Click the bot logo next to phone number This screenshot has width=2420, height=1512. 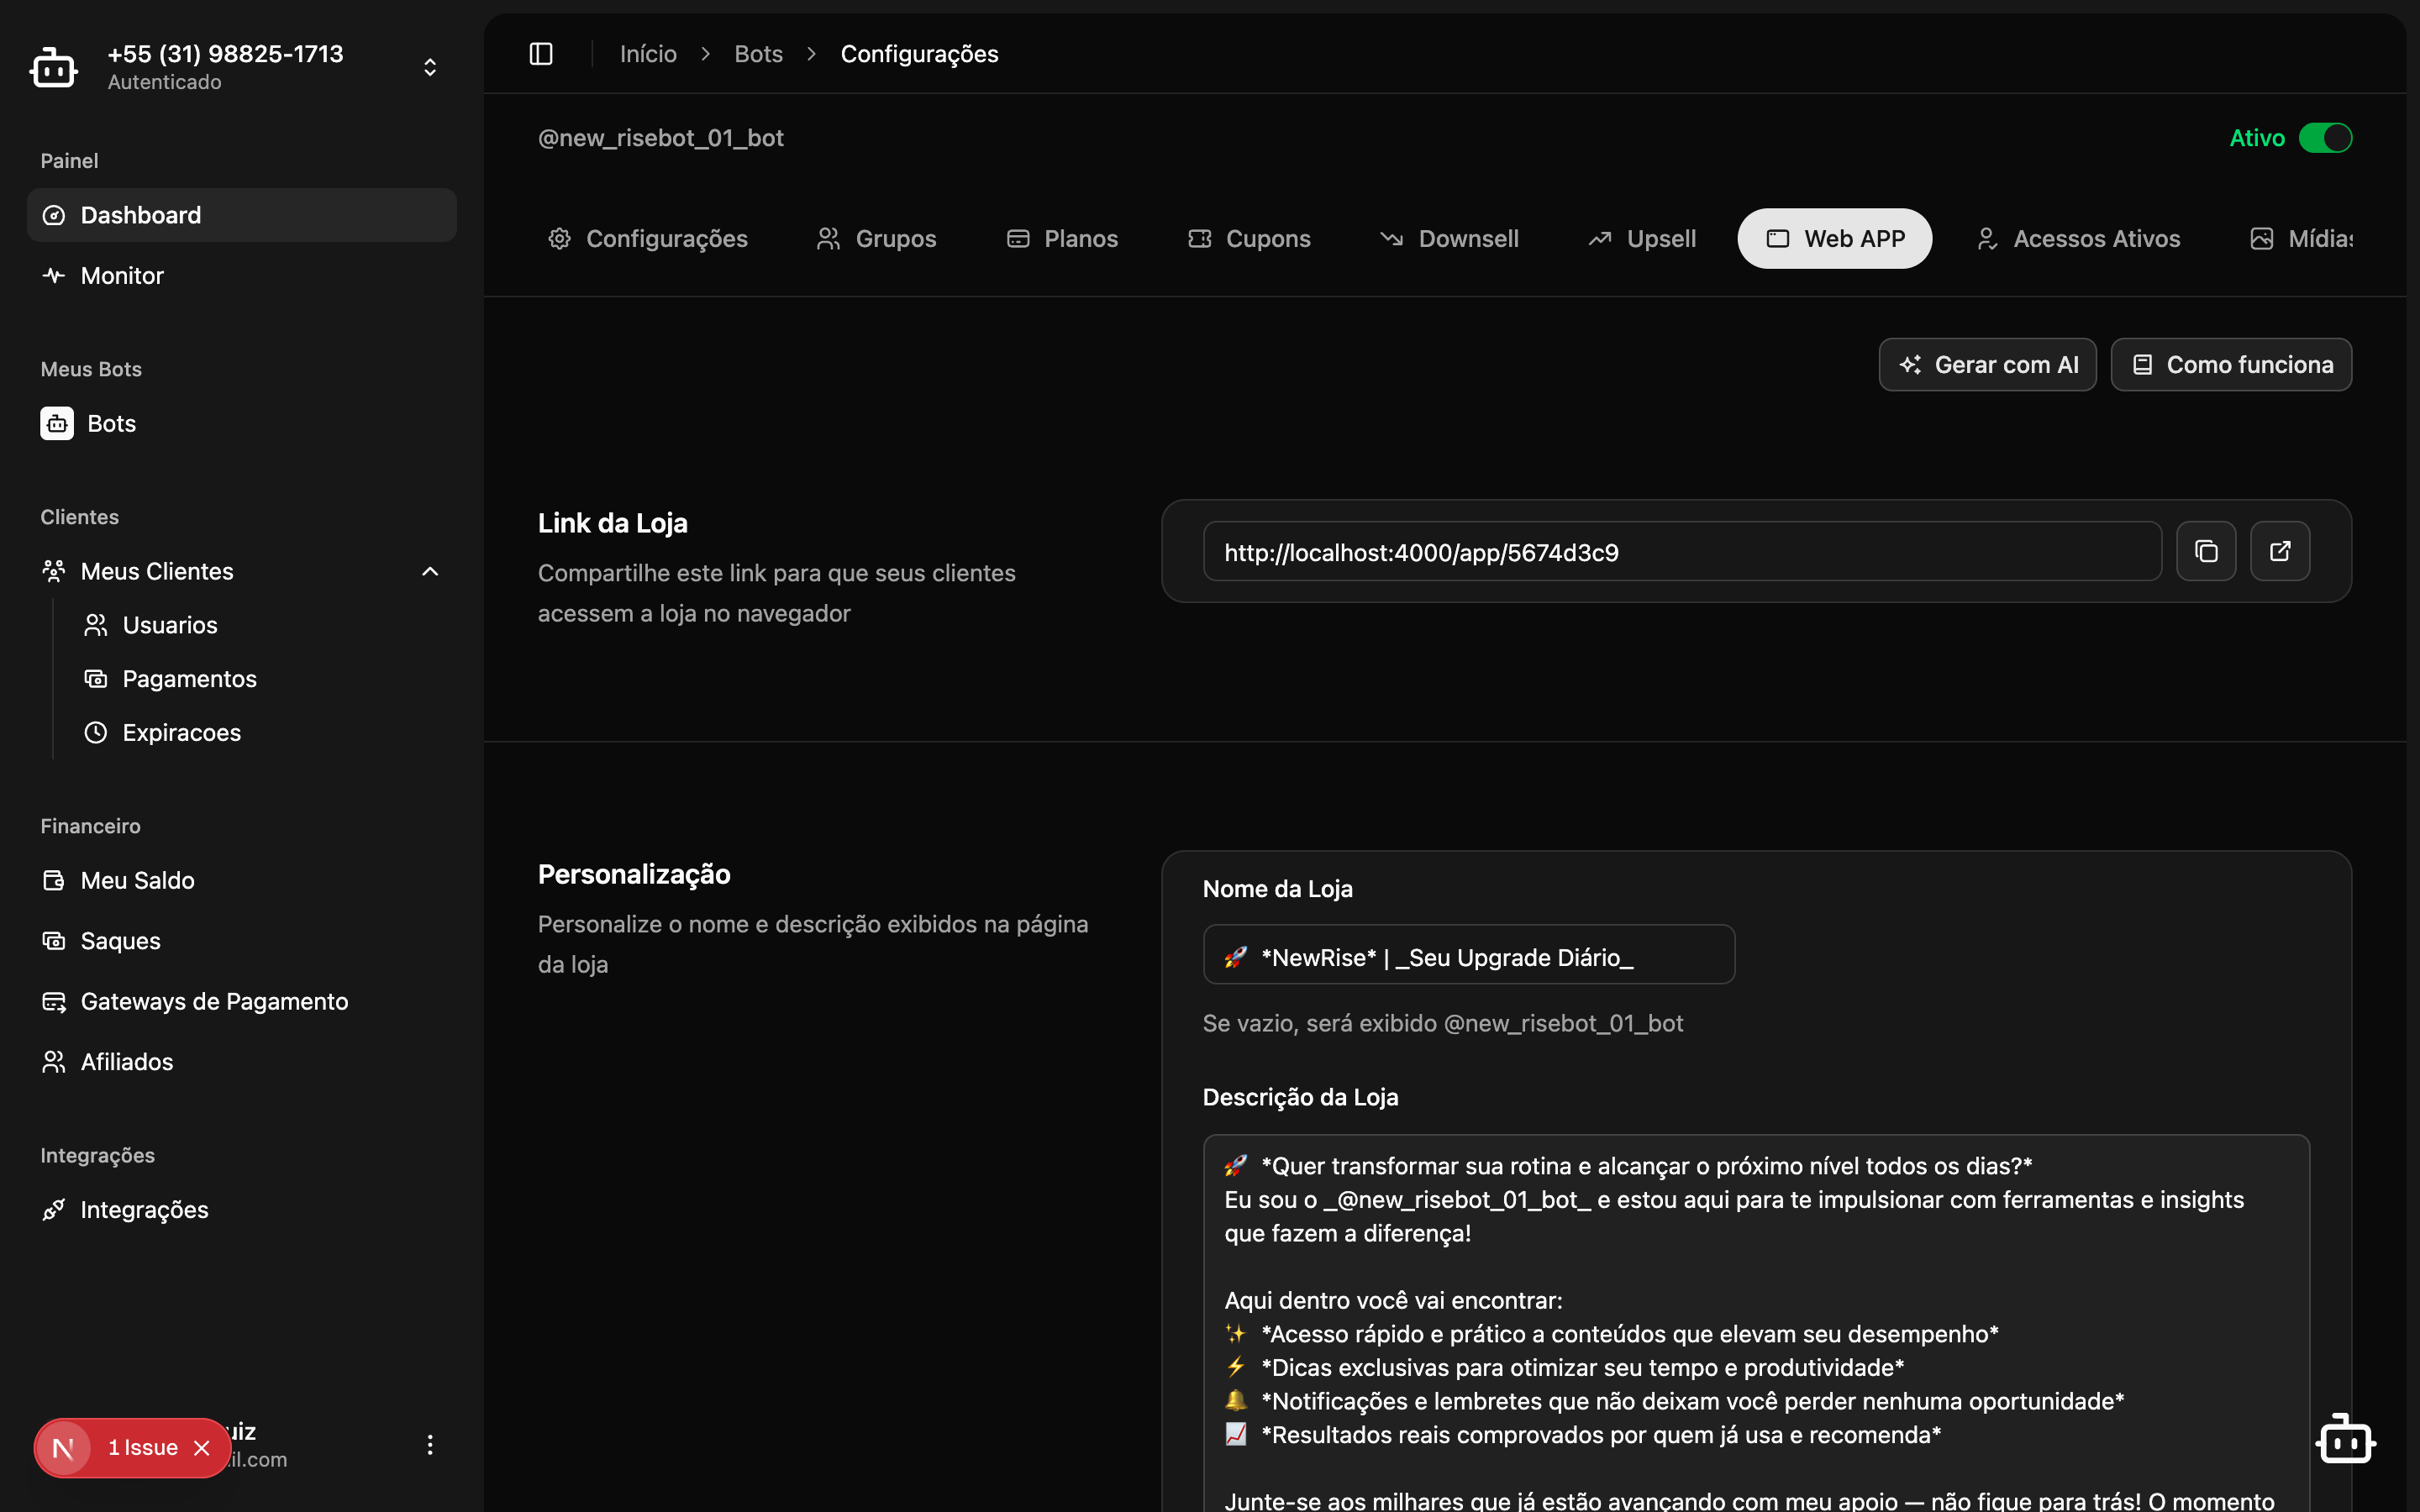click(x=54, y=67)
